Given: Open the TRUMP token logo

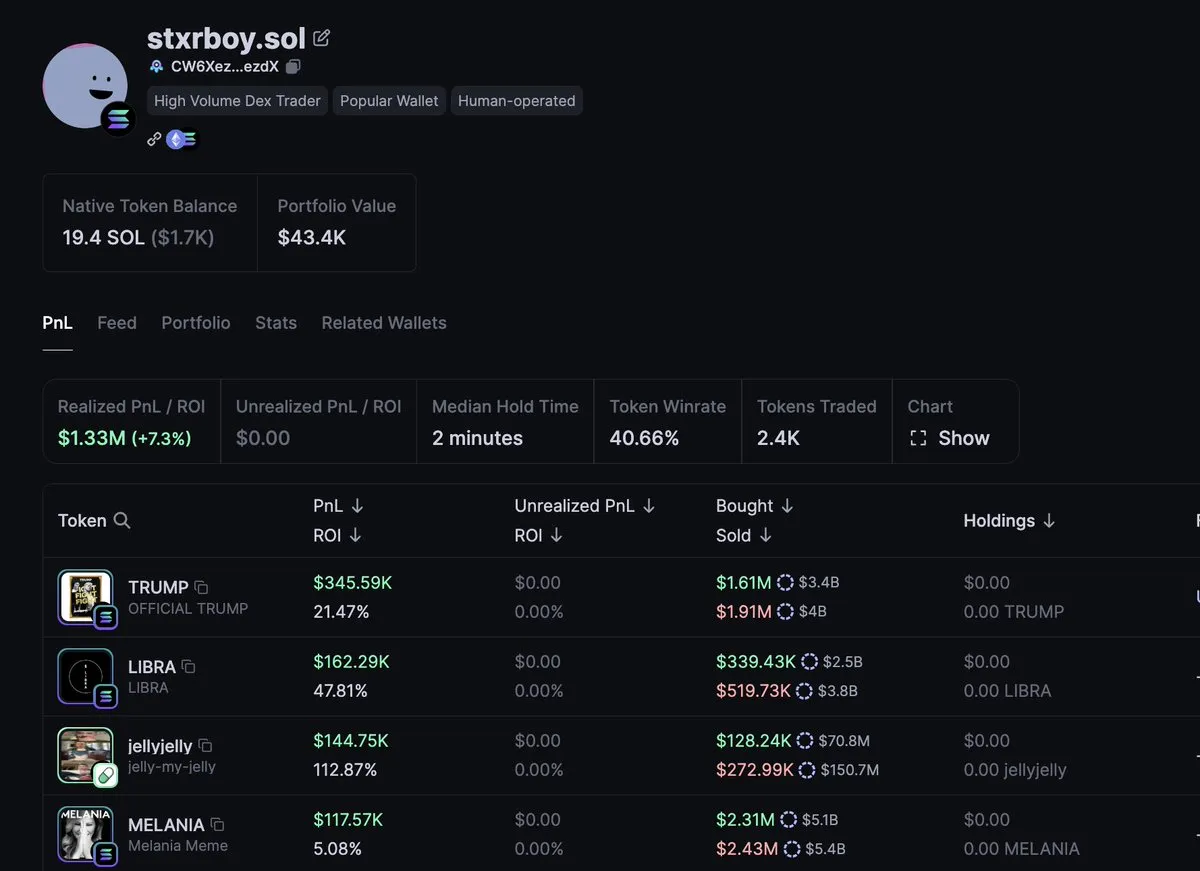Looking at the screenshot, I should [x=86, y=598].
